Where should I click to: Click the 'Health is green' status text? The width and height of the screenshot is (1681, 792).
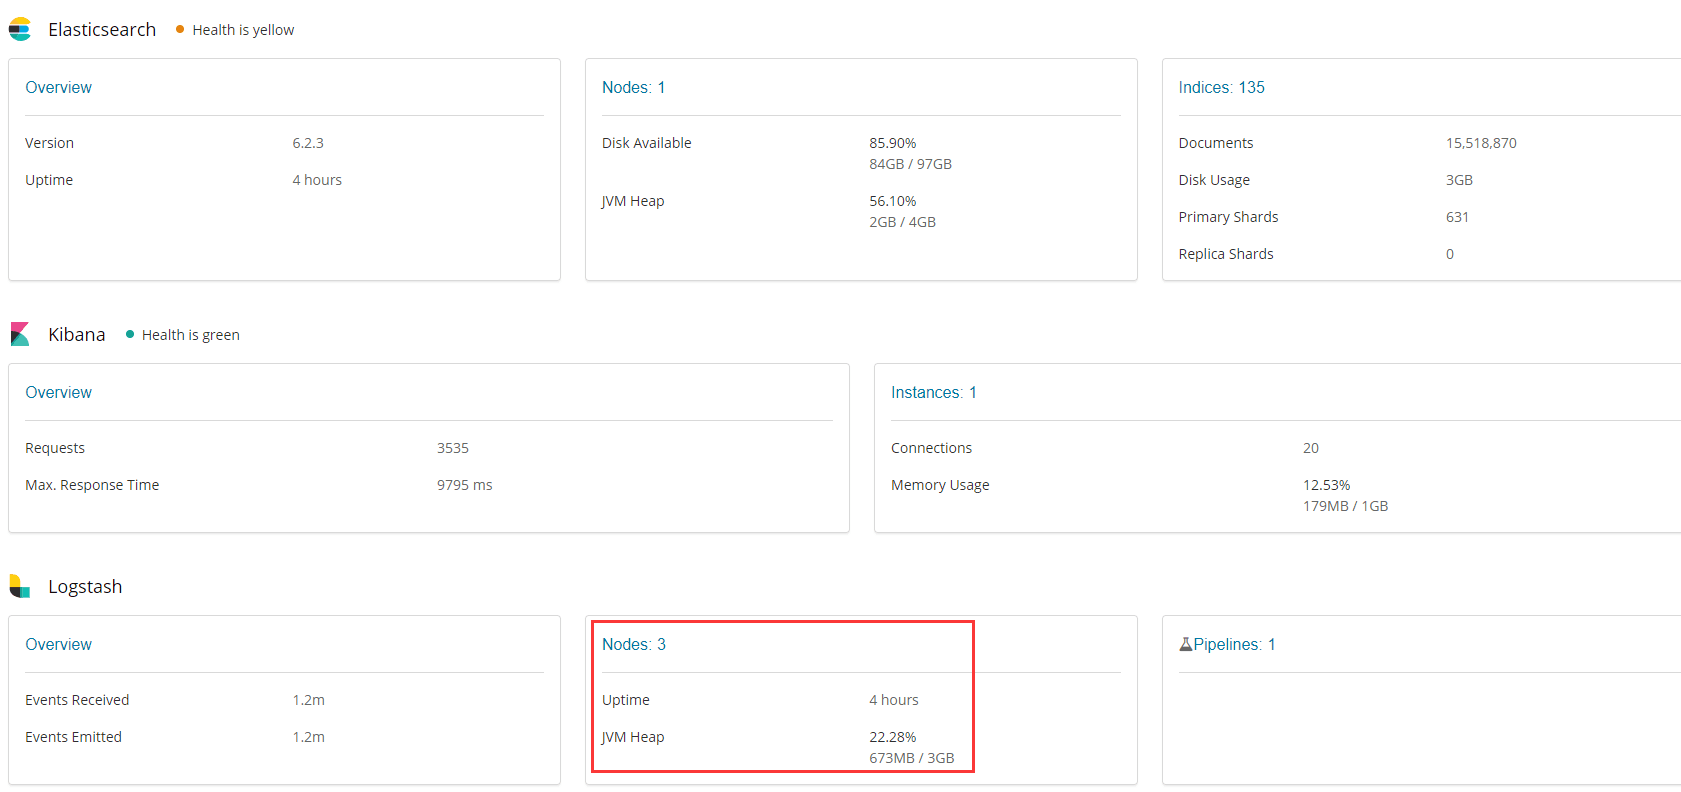point(191,334)
